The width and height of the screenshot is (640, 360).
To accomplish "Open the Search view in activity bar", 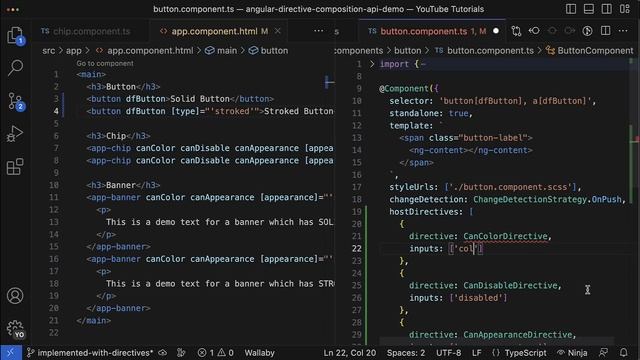I will (15, 67).
